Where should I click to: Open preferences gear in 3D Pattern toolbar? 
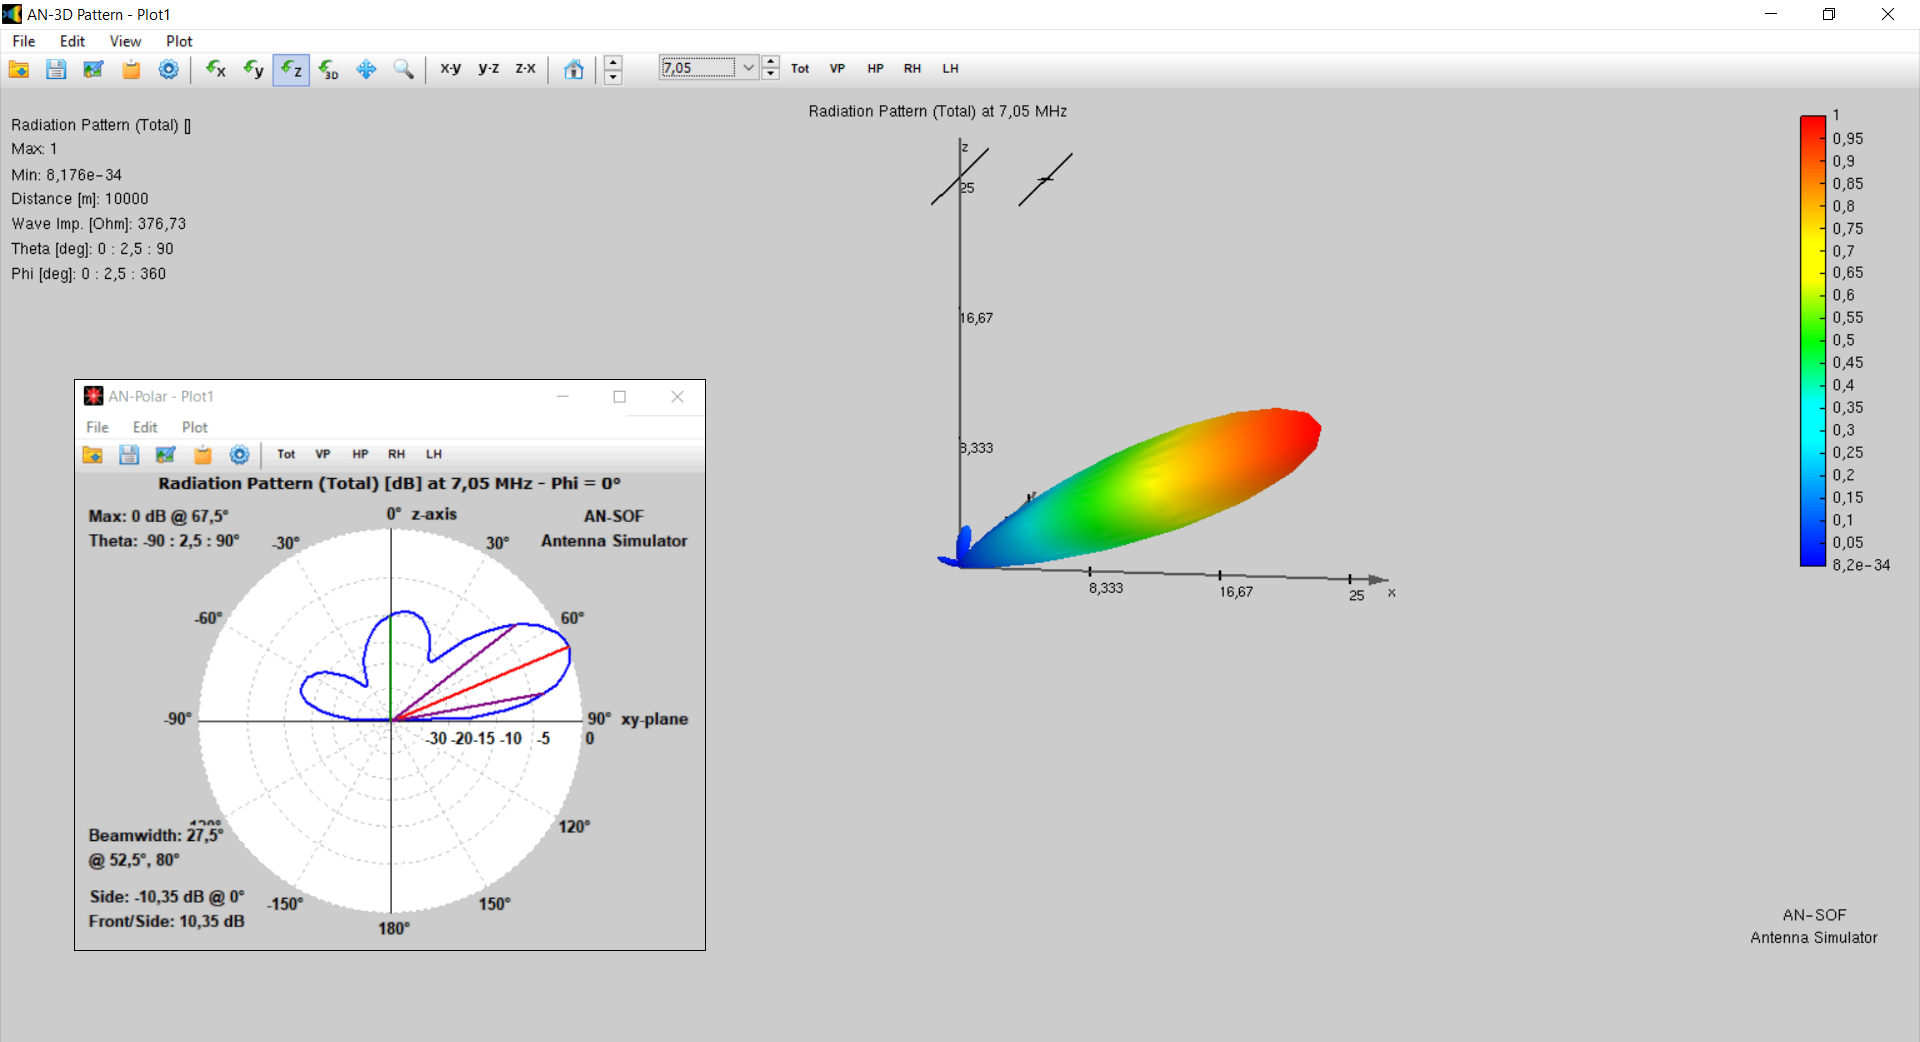point(169,69)
